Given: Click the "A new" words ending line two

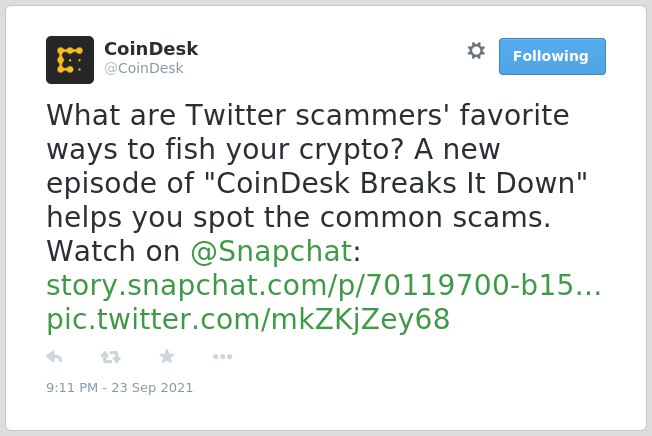Looking at the screenshot, I should [x=457, y=149].
